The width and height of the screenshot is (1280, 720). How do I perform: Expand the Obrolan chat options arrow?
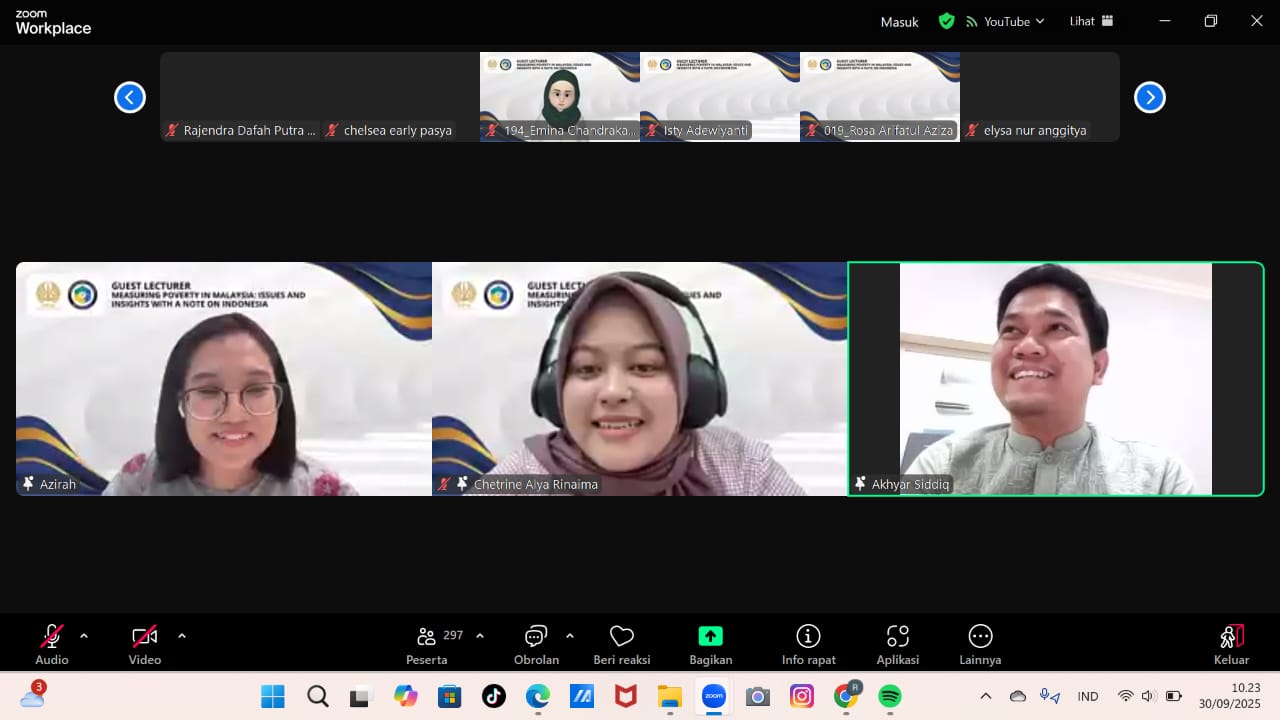pyautogui.click(x=570, y=635)
